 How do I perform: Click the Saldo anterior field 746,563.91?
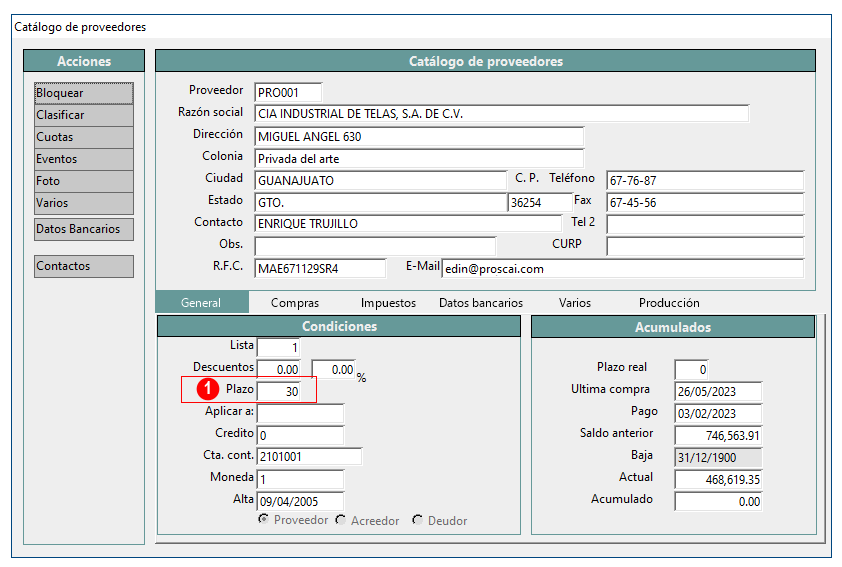pyautogui.click(x=718, y=435)
